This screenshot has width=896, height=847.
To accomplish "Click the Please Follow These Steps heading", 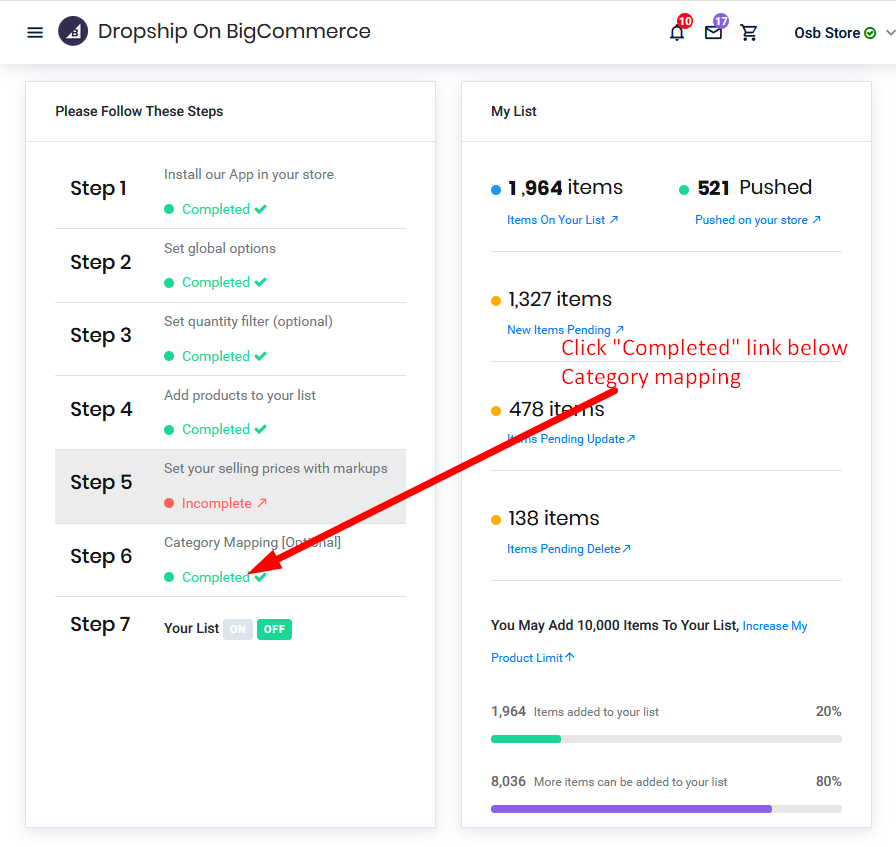I will click(x=139, y=111).
